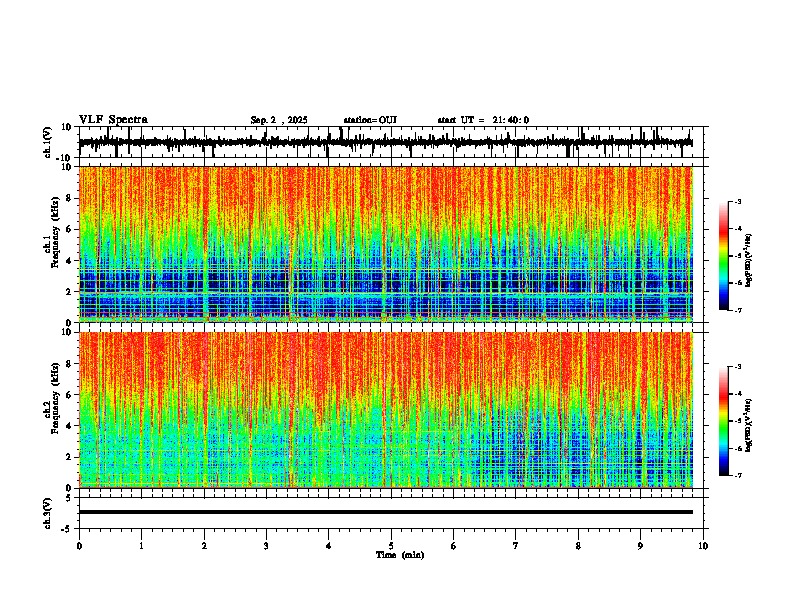Click the time axis tick "4"
This screenshot has height=612, width=792.
tap(328, 546)
